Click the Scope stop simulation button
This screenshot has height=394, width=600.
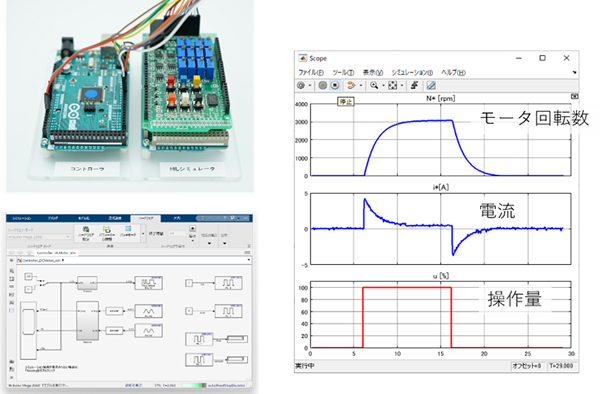tap(335, 85)
